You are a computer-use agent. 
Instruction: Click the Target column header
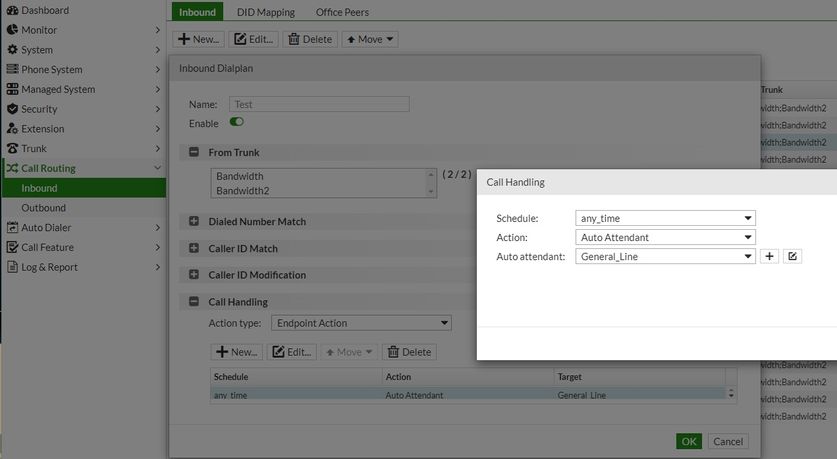coord(639,377)
